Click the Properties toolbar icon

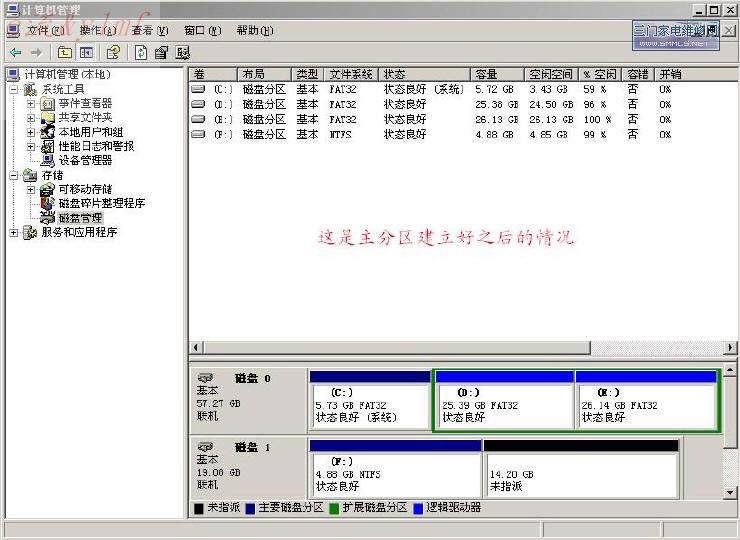tap(161, 52)
